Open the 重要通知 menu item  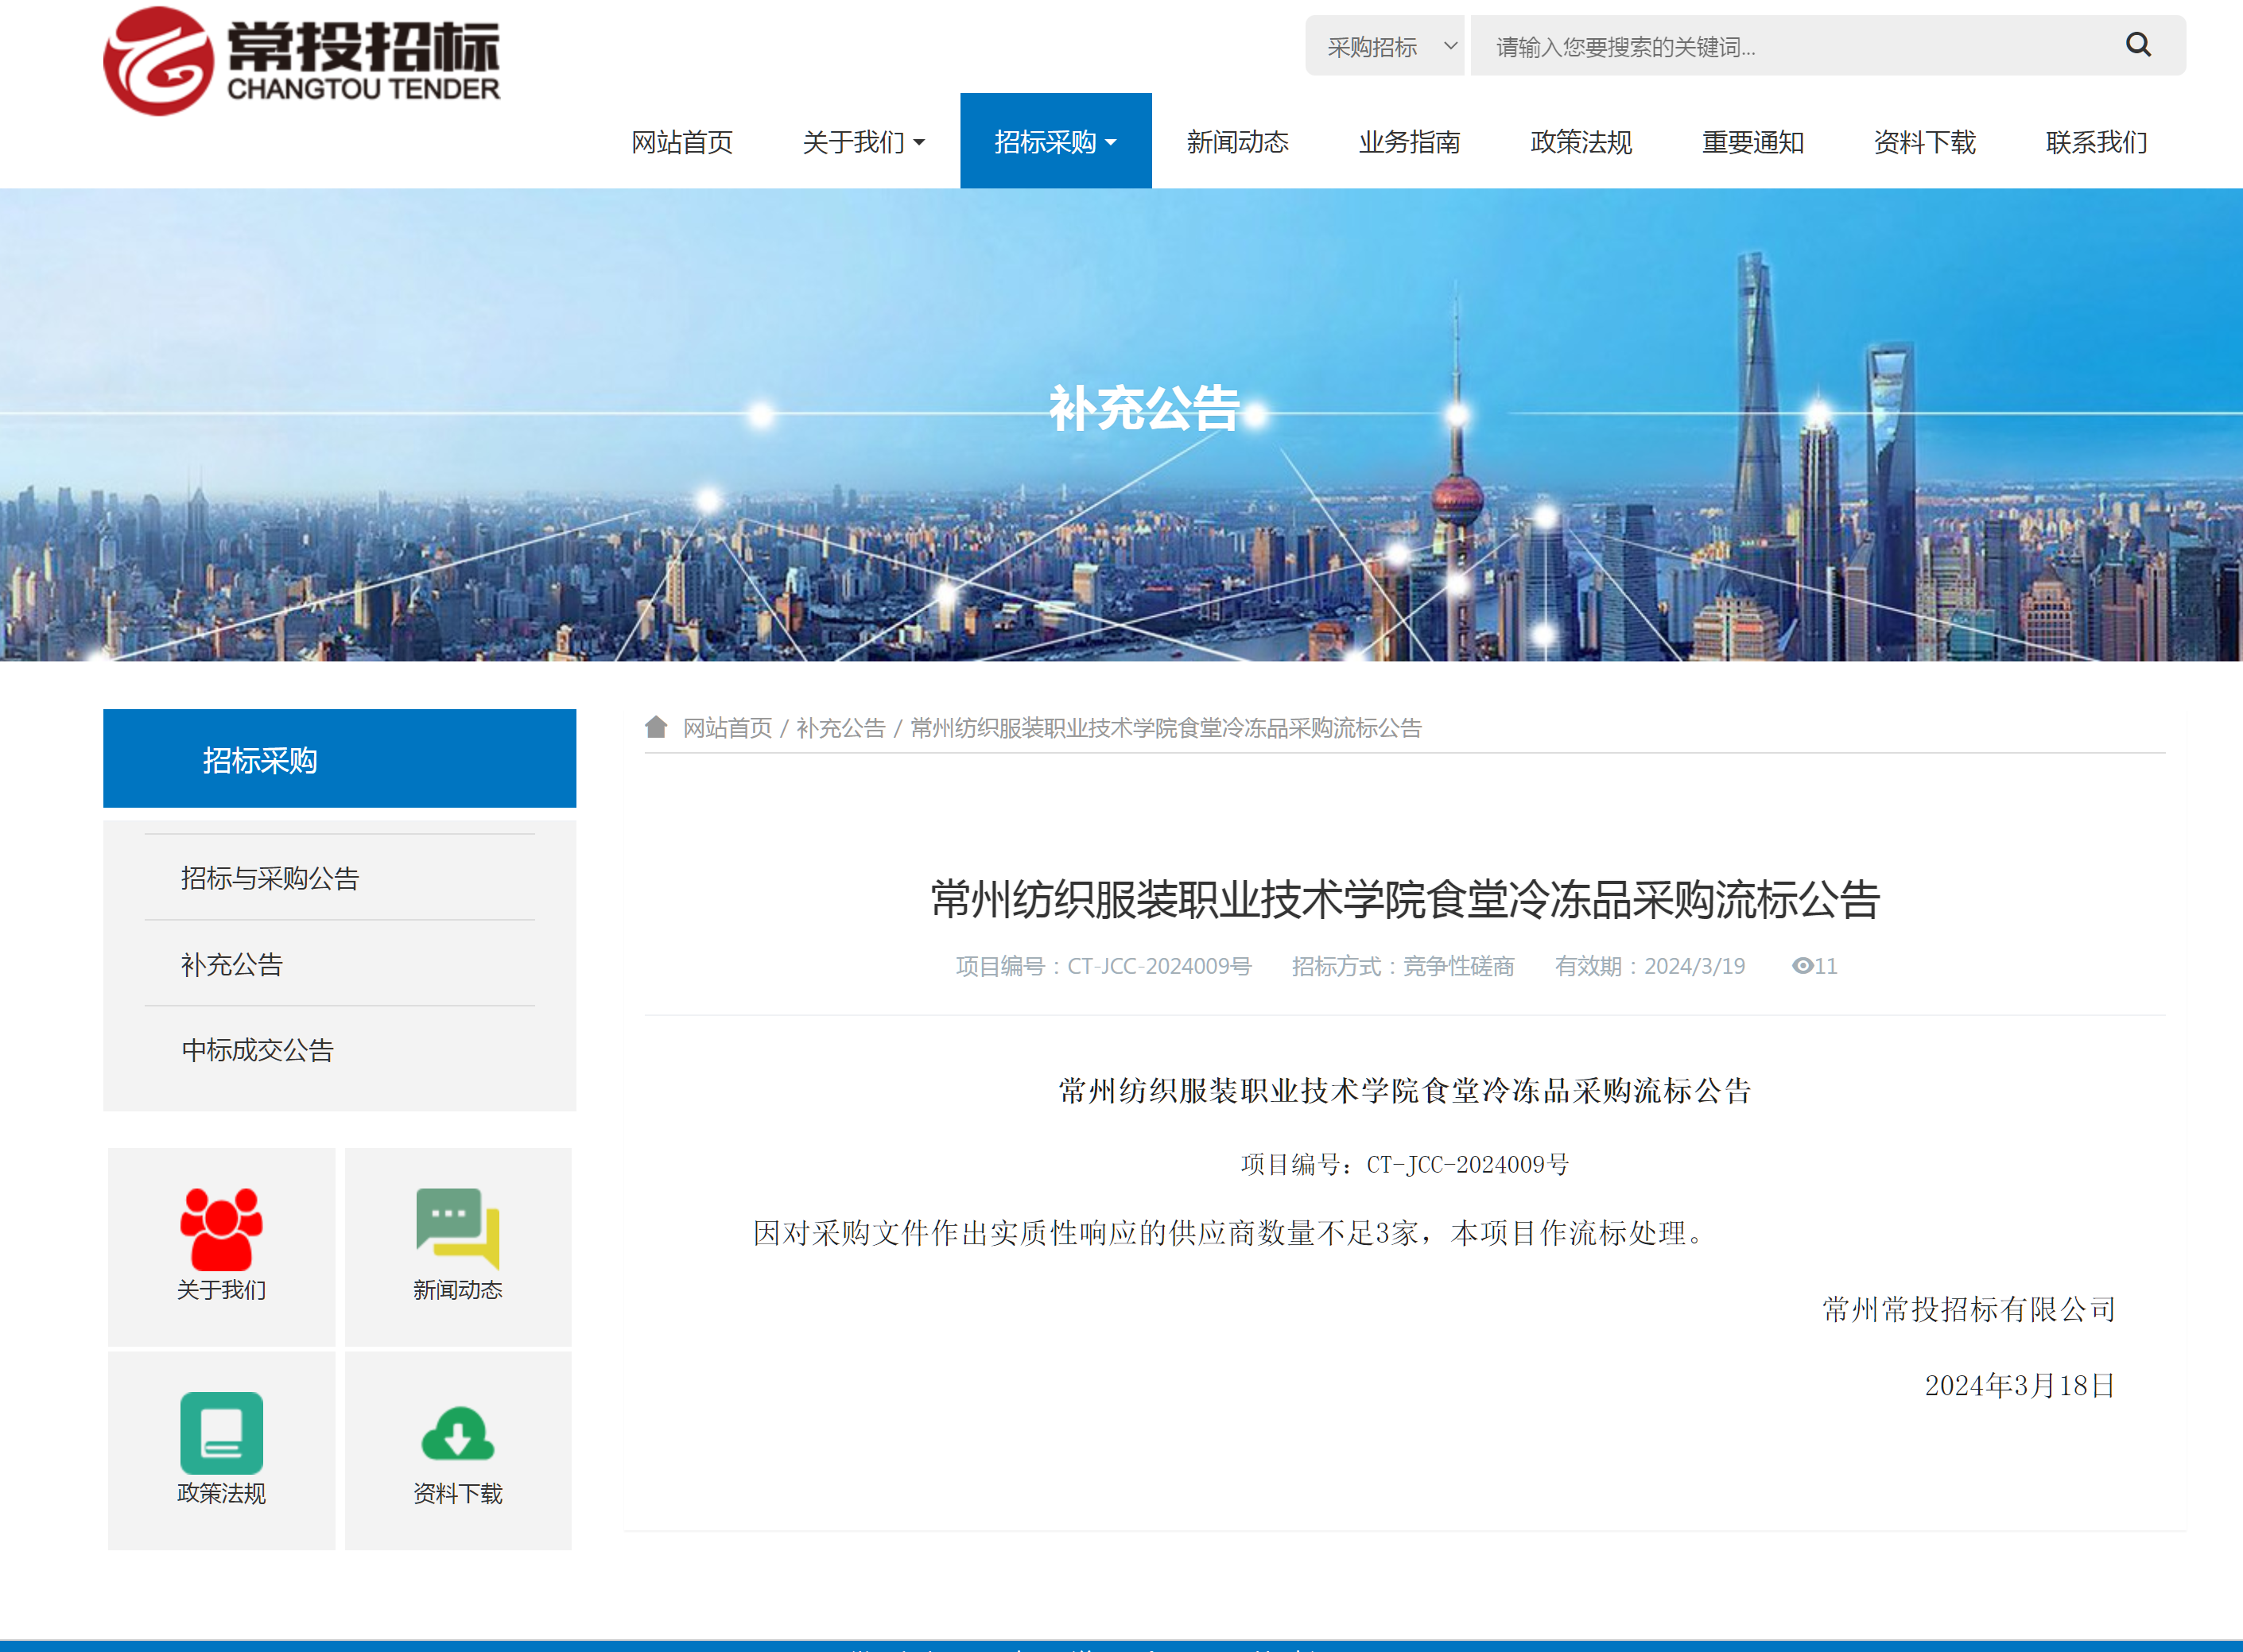coord(1752,142)
